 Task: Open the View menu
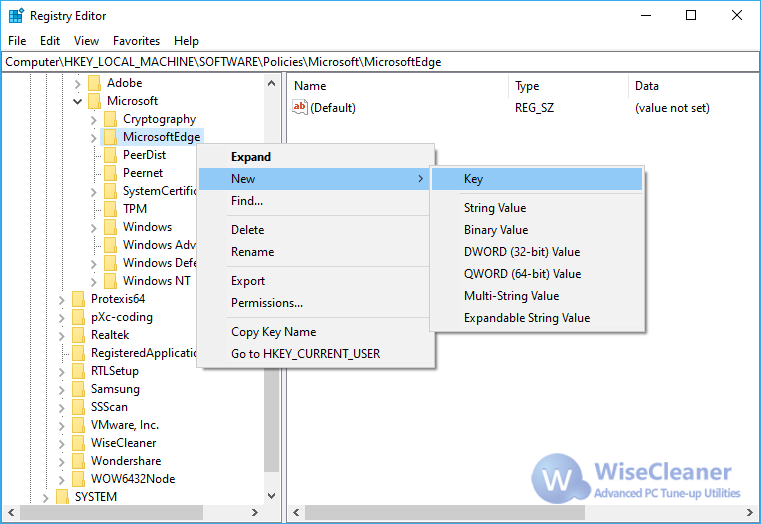pos(86,41)
